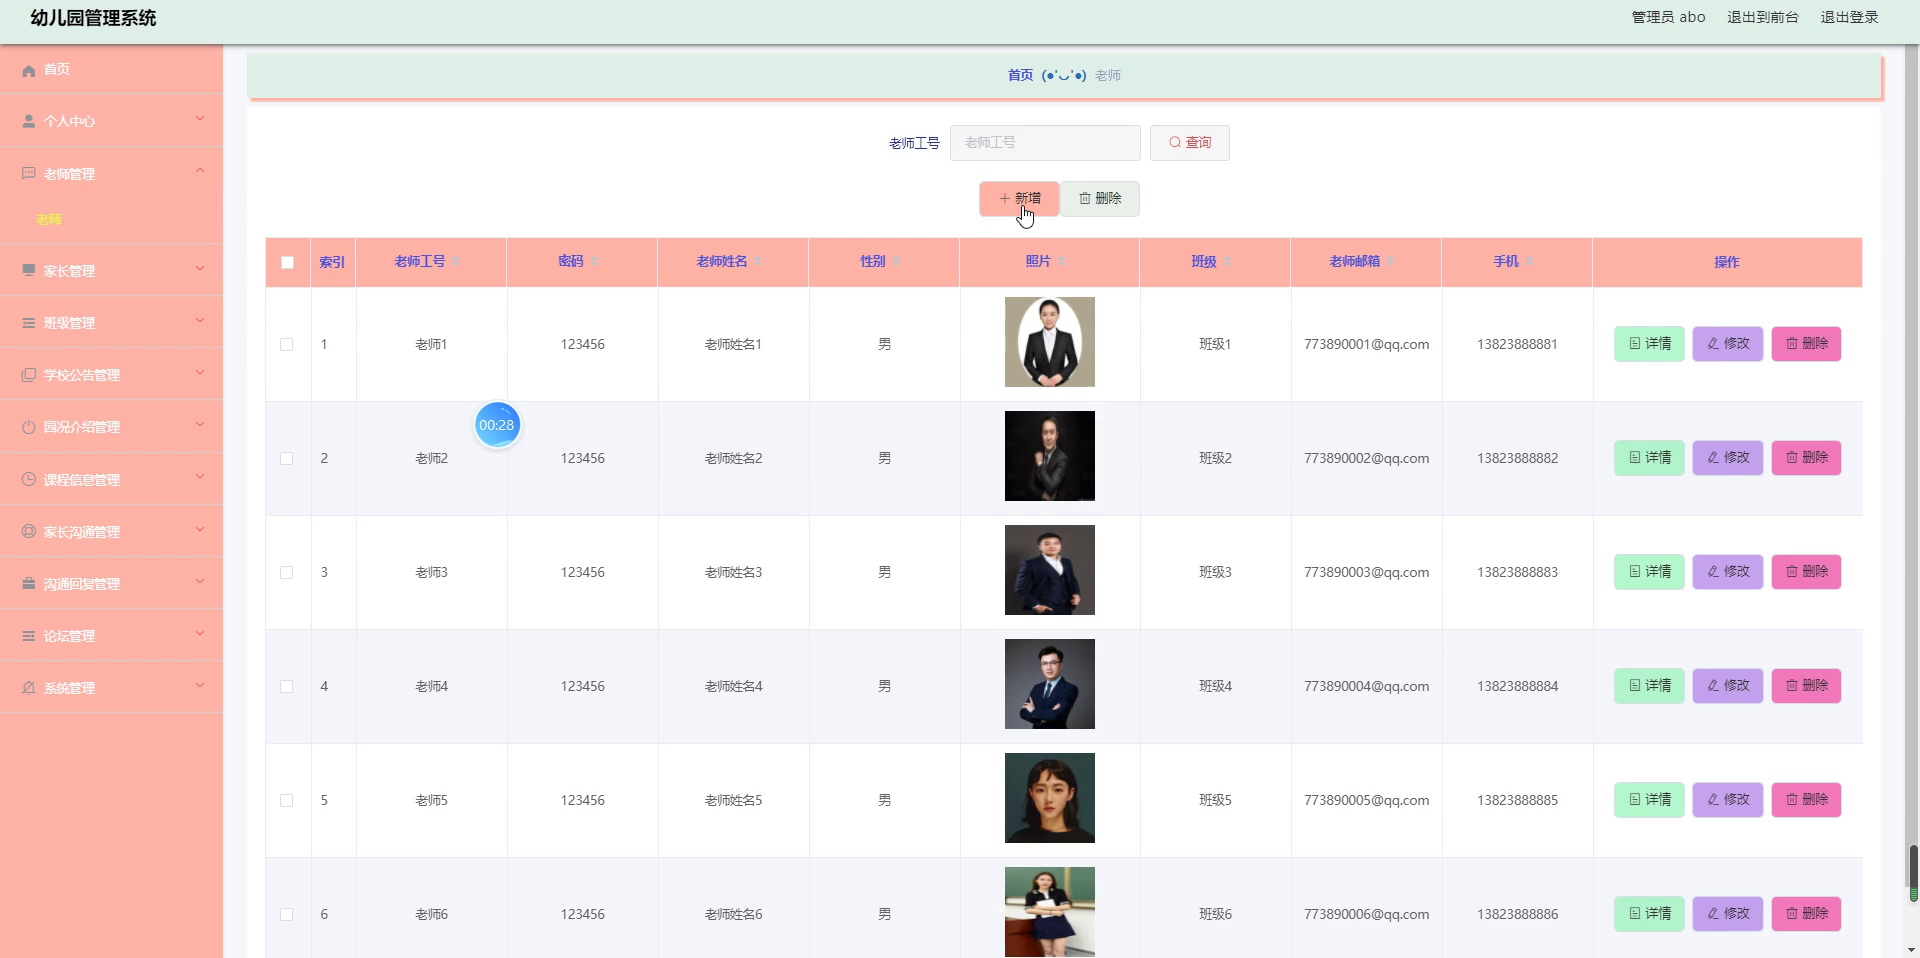Click the 课程信息管理 clock icon
Image resolution: width=1920 pixels, height=958 pixels.
[28, 479]
